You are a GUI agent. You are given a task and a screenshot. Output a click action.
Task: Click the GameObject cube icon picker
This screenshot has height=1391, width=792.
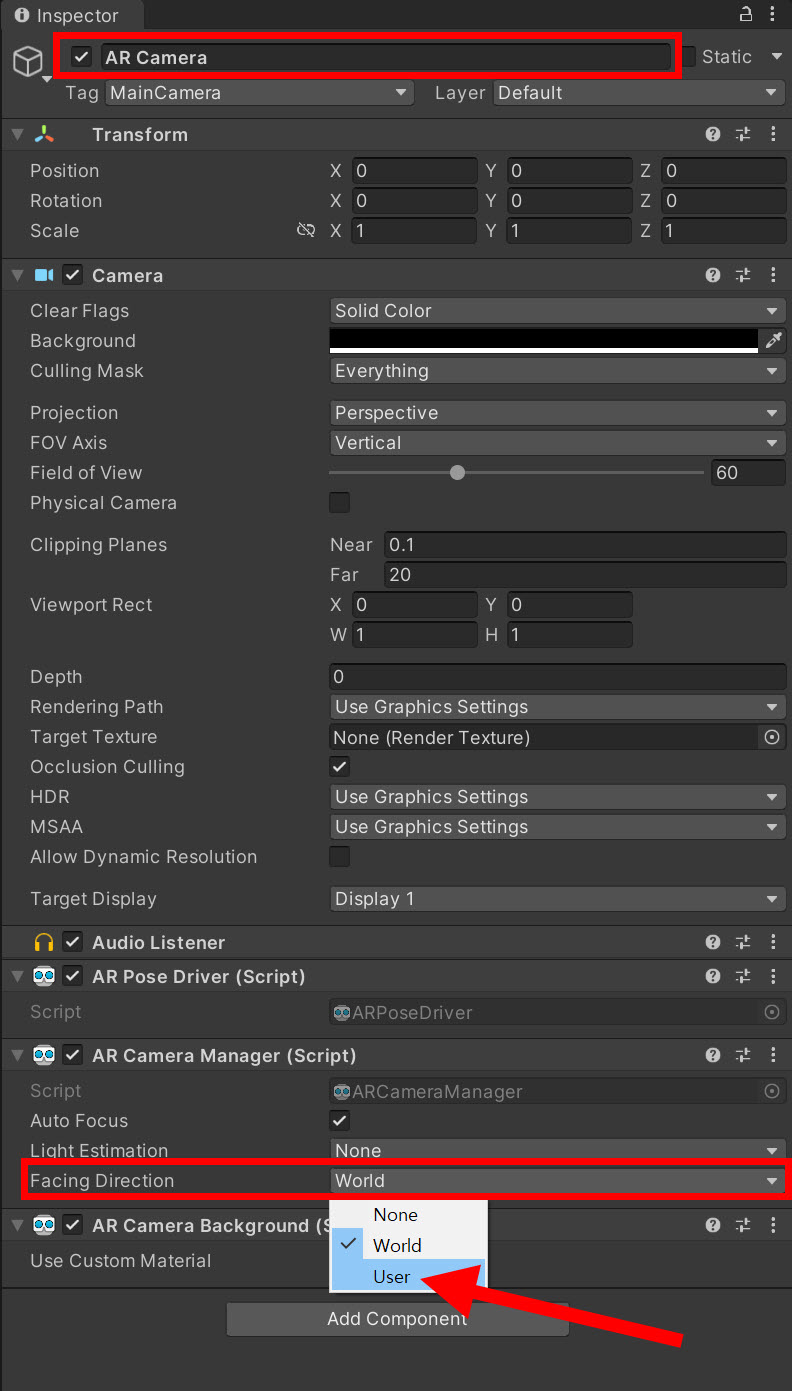[27, 62]
